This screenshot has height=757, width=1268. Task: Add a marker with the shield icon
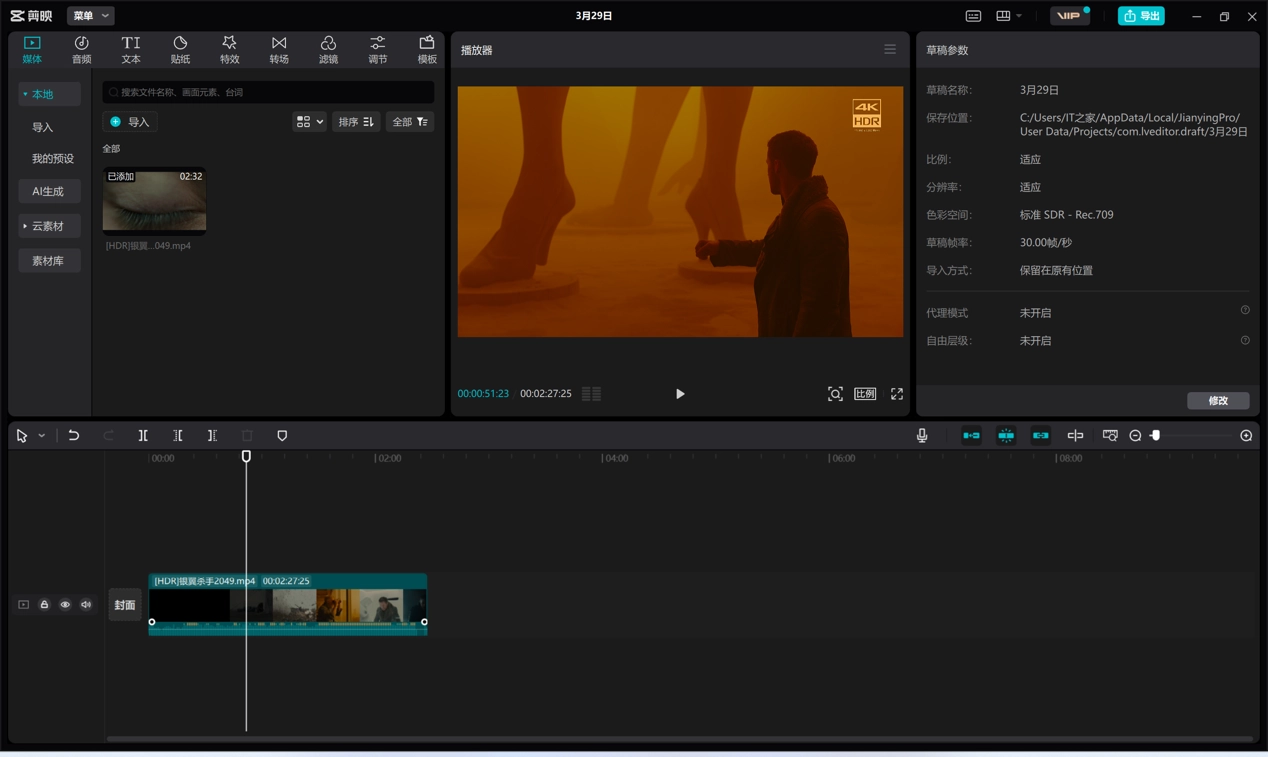pyautogui.click(x=282, y=436)
